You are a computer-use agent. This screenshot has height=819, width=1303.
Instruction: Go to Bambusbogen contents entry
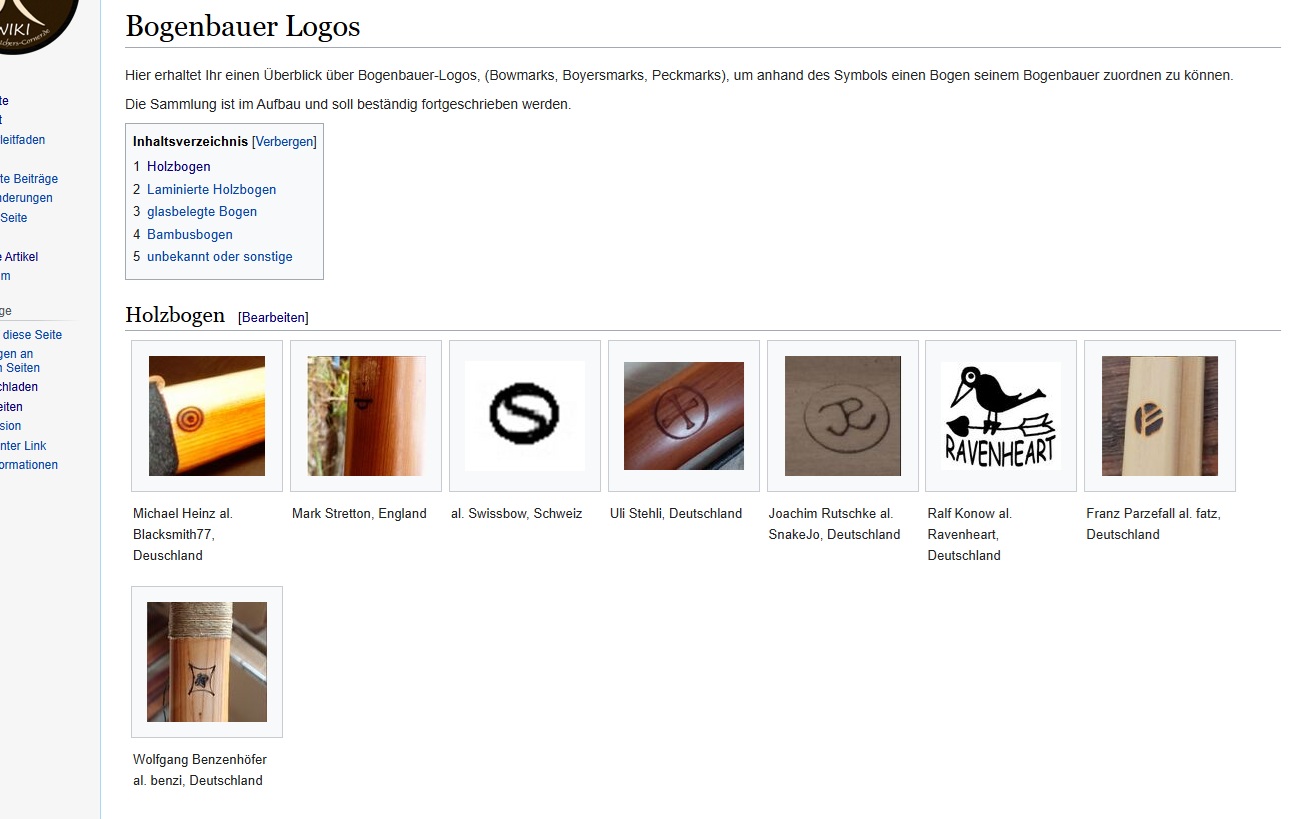click(190, 234)
